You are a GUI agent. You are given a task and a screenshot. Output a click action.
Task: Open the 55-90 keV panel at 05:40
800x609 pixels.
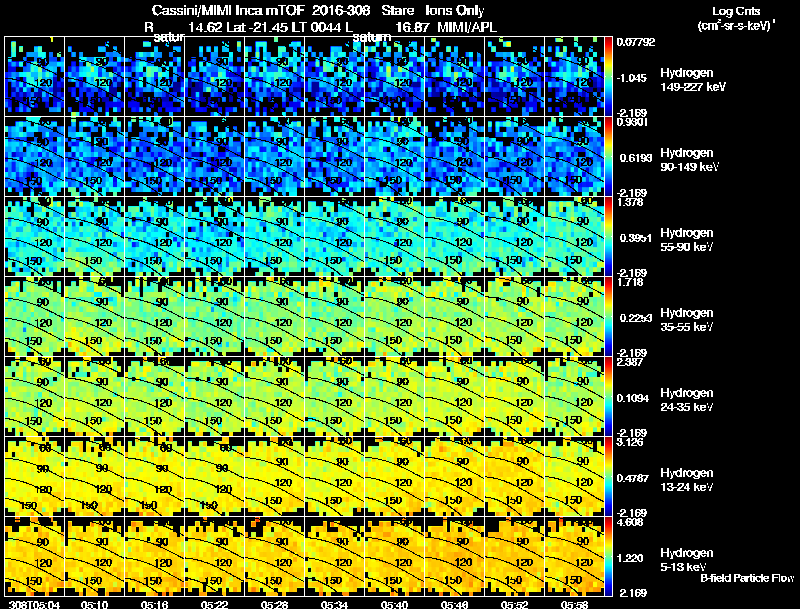pos(394,237)
